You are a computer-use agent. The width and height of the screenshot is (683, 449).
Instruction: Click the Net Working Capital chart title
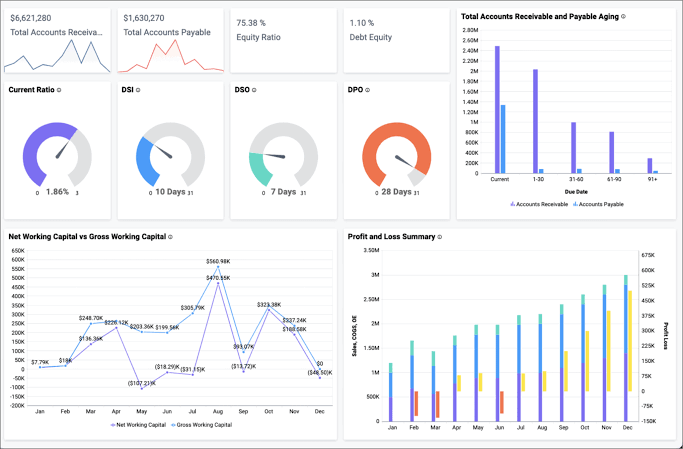click(87, 237)
